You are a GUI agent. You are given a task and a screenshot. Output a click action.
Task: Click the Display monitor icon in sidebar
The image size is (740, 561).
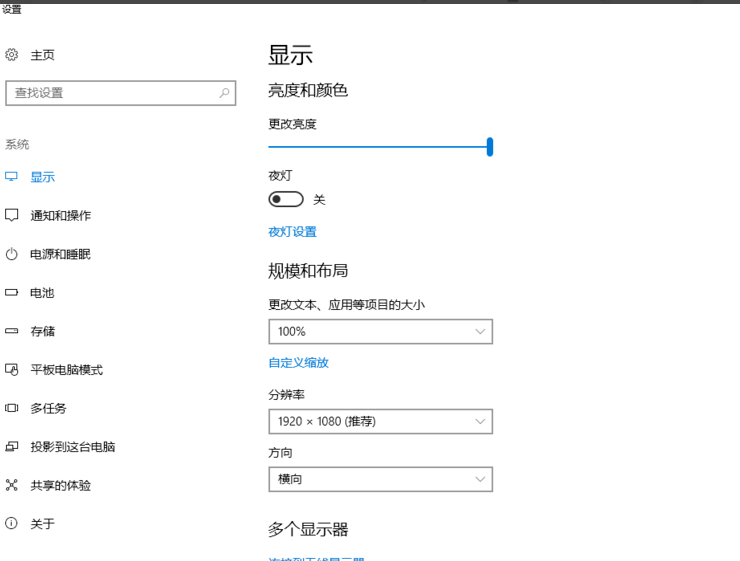pyautogui.click(x=12, y=177)
